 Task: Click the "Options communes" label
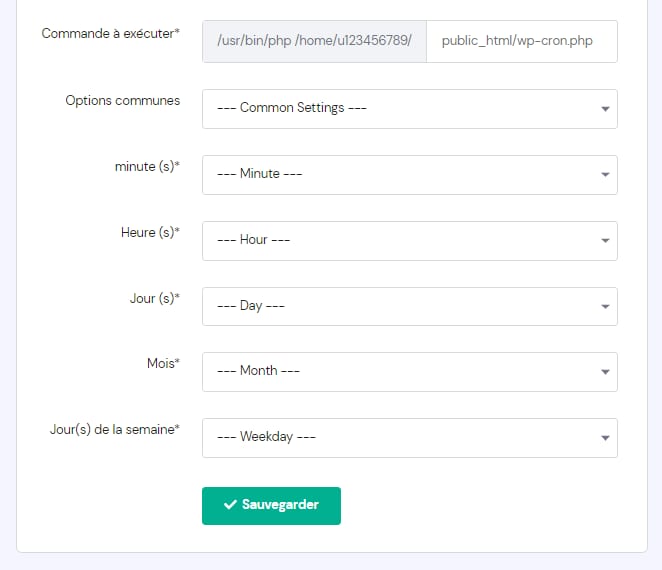(x=122, y=101)
